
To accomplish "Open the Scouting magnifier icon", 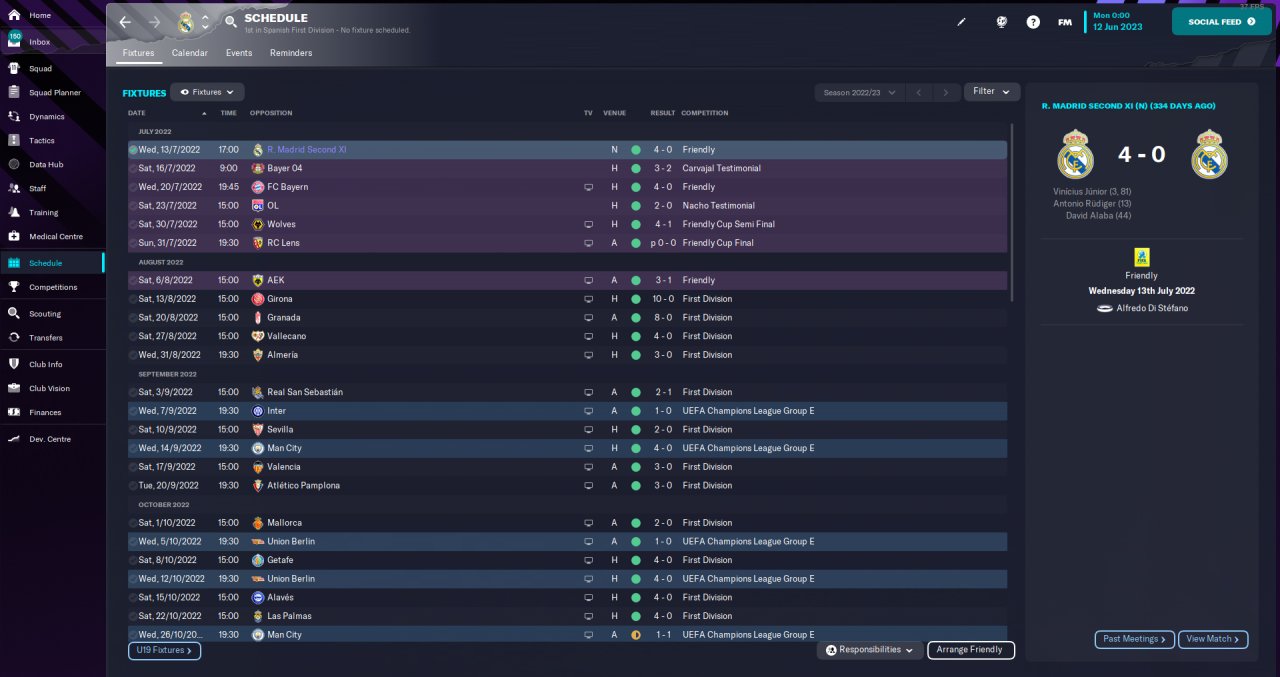I will [14, 314].
